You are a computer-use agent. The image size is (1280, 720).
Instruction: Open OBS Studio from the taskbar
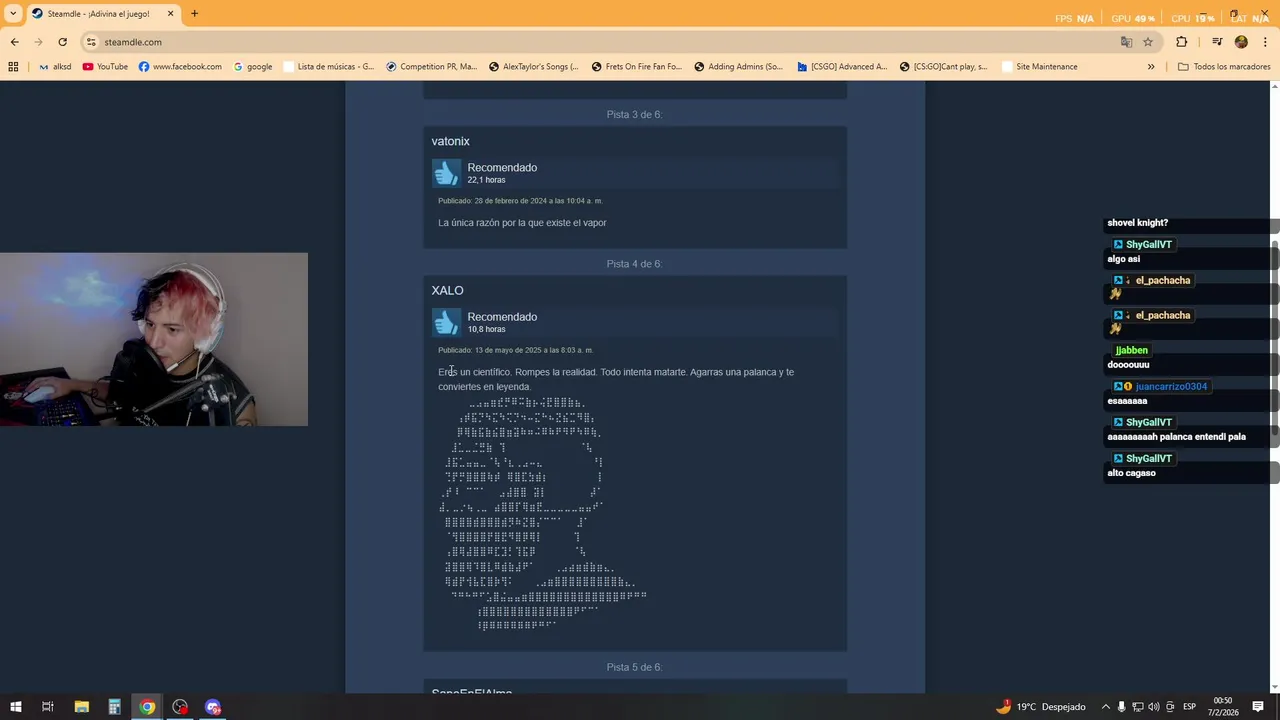180,707
